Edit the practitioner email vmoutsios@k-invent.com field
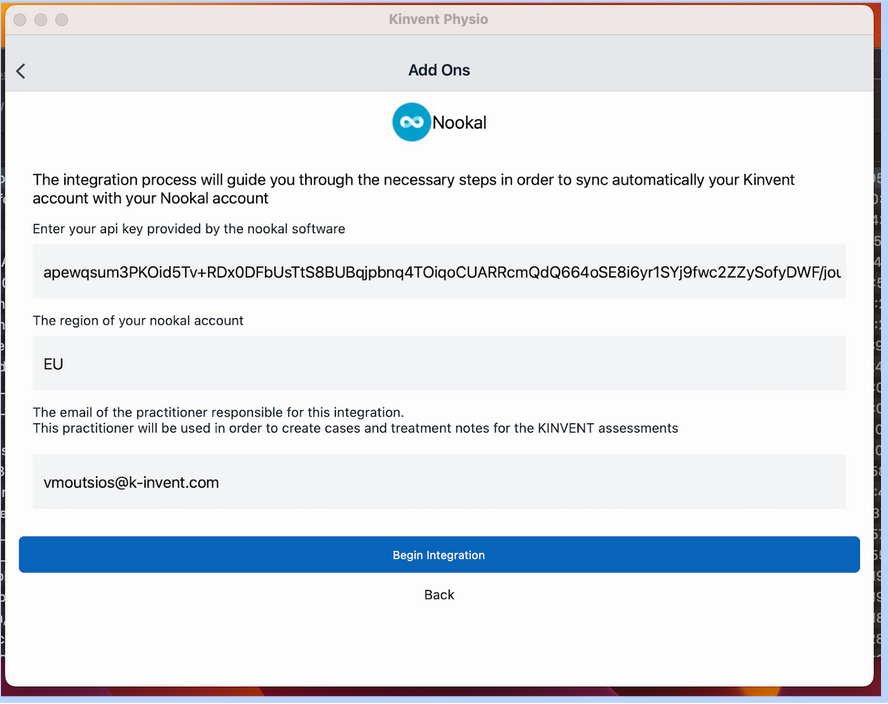 click(x=439, y=482)
